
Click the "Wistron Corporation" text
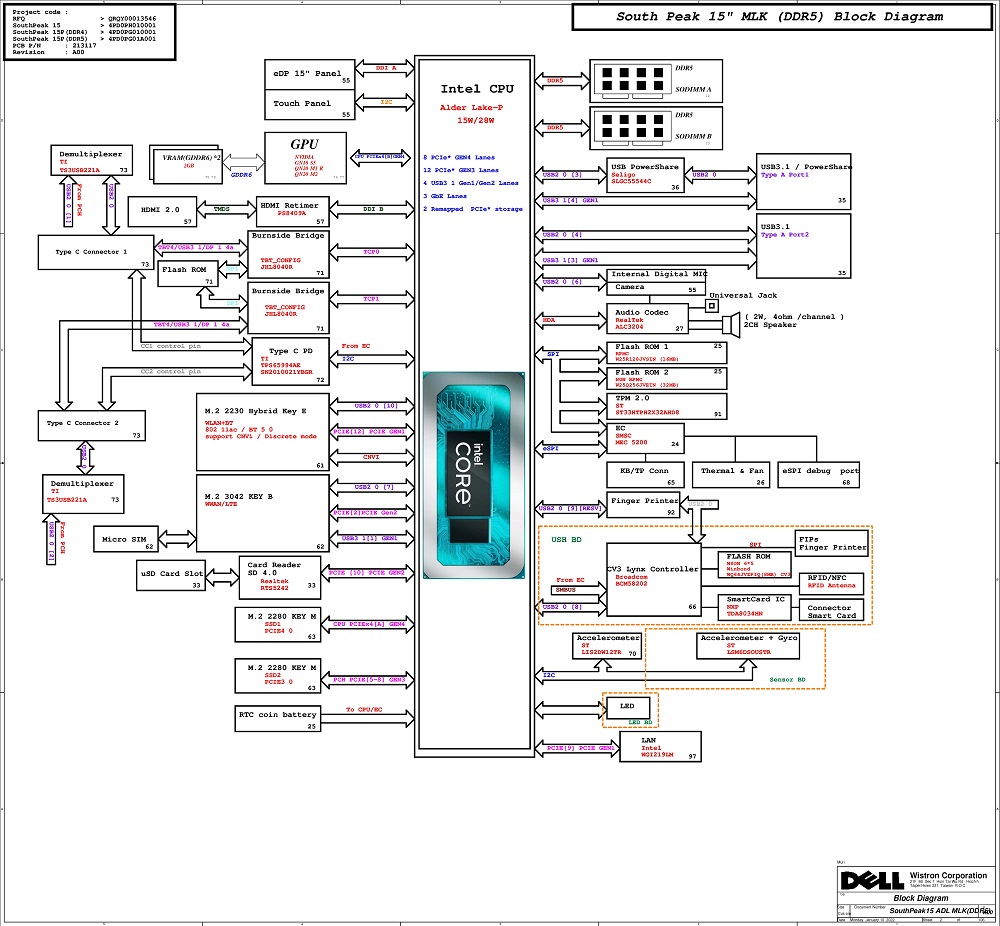tap(948, 876)
